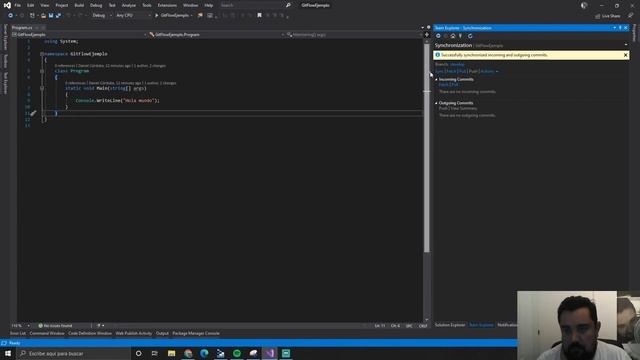Open the Actions dropdown in Synchronization
The height and width of the screenshot is (360, 640).
pyautogui.click(x=489, y=71)
